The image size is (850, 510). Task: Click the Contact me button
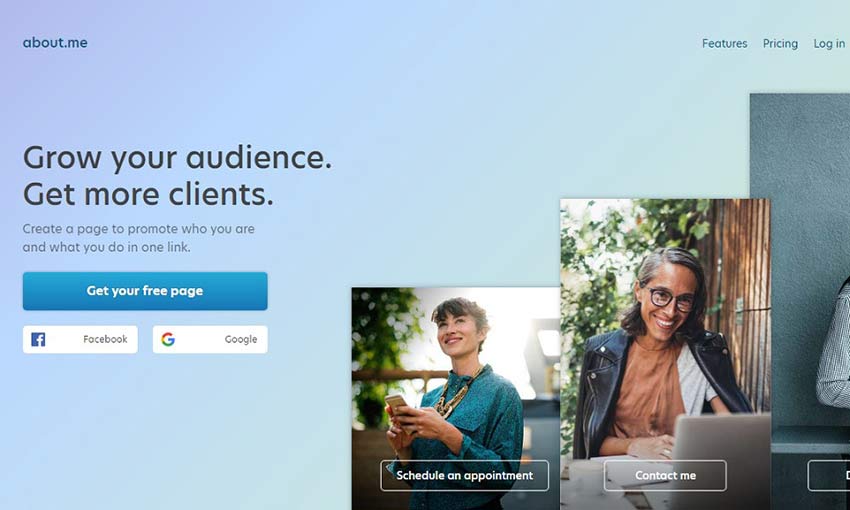coord(665,475)
